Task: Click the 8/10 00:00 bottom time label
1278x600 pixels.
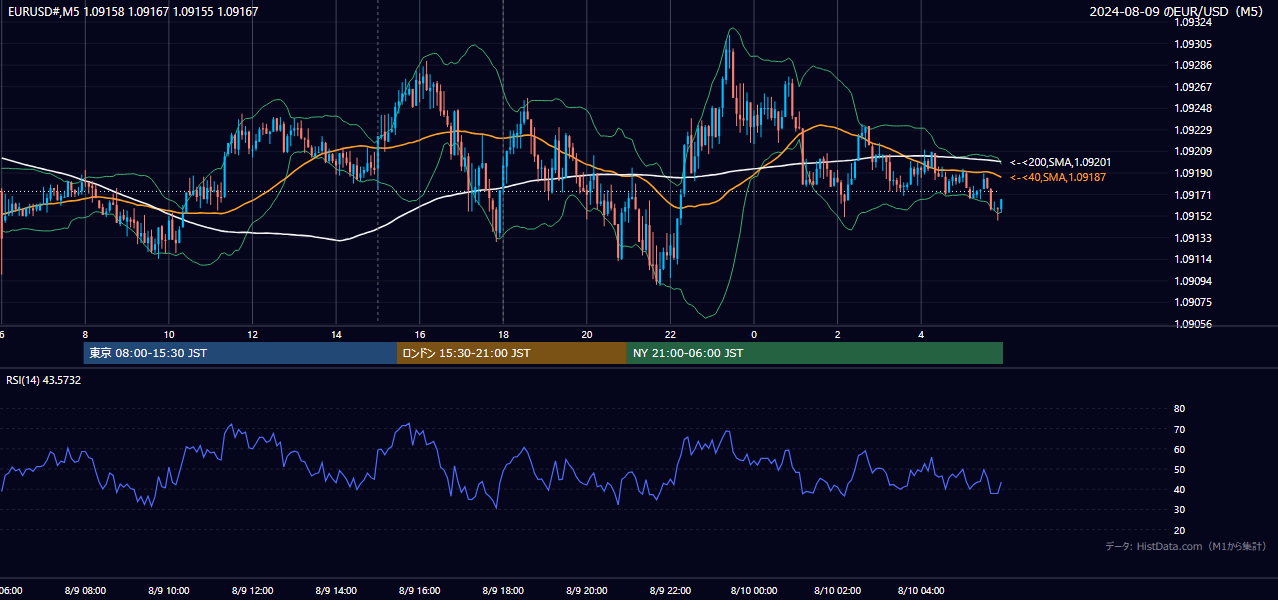Action: pos(753,590)
